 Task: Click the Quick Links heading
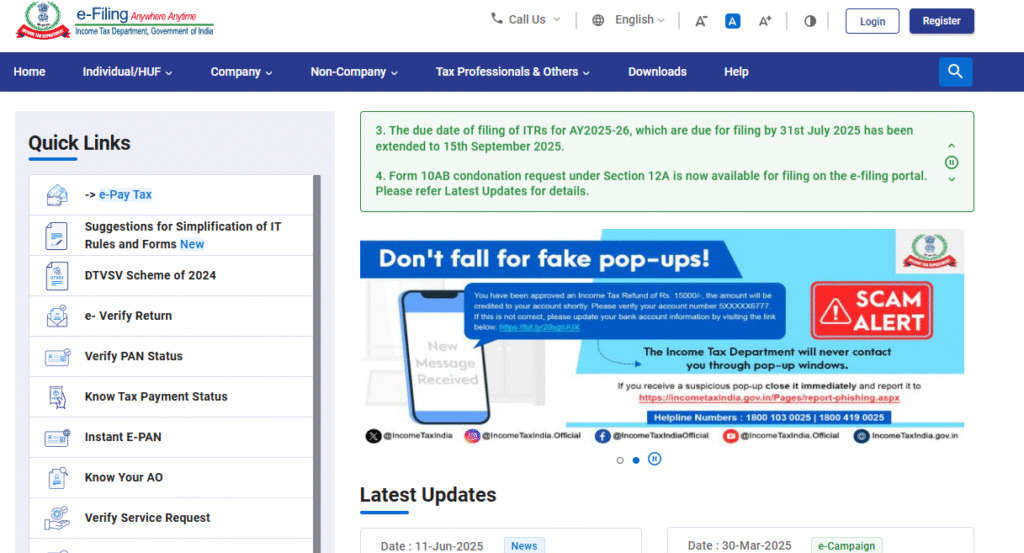tap(79, 143)
